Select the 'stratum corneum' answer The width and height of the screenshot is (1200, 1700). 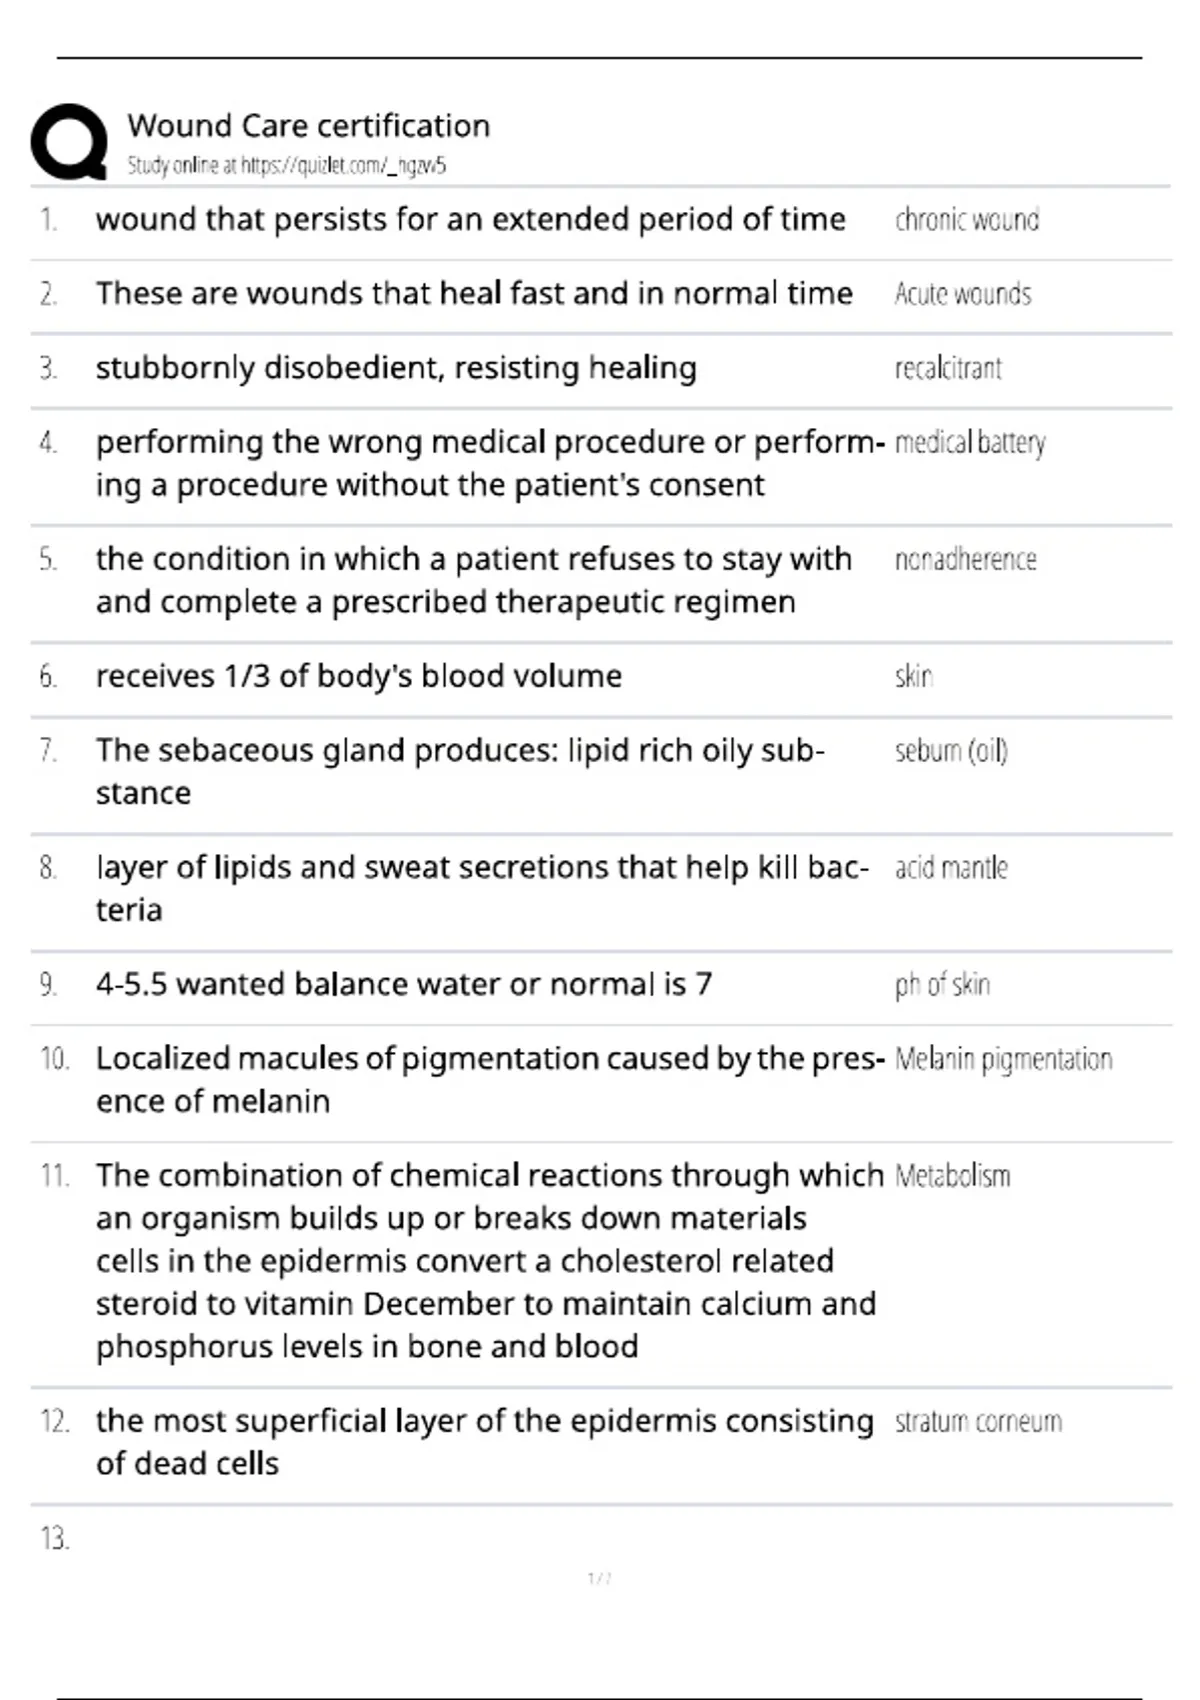[x=978, y=1422]
